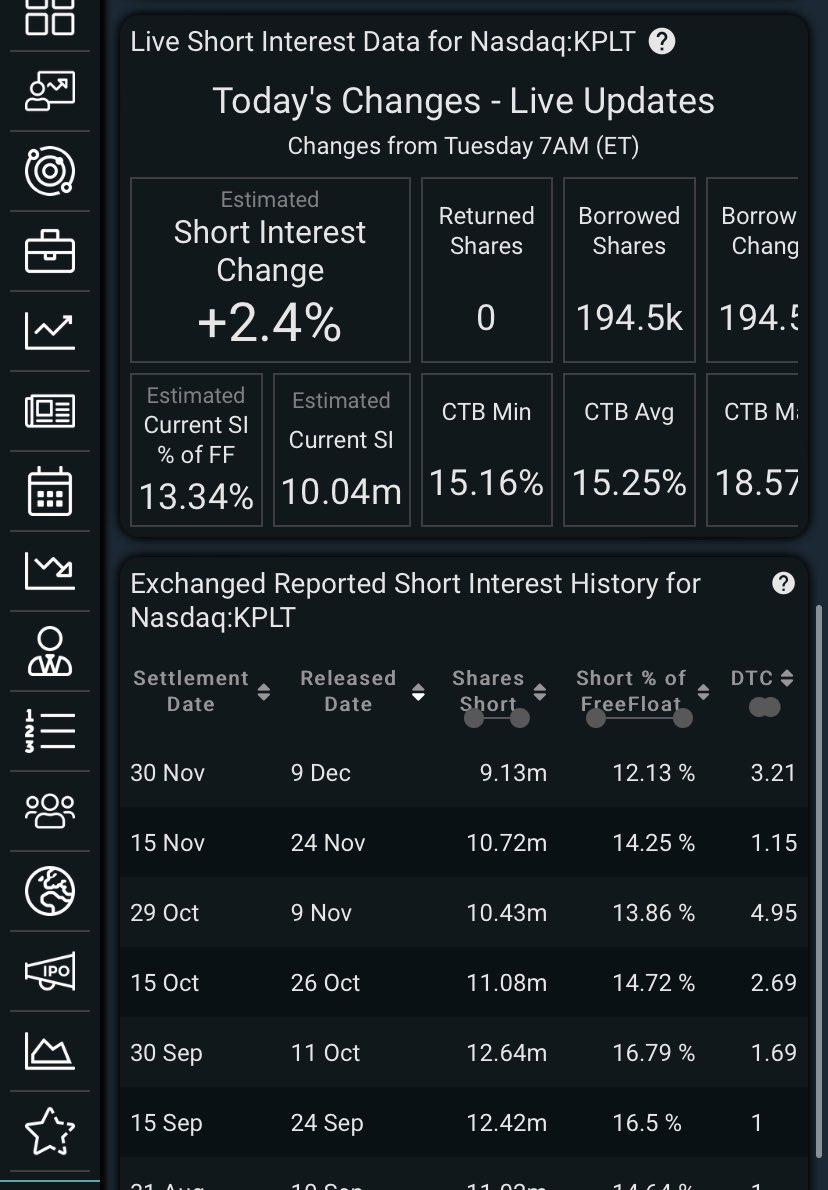Open help for Live Short Interest Data
This screenshot has height=1190, width=828.
point(662,41)
